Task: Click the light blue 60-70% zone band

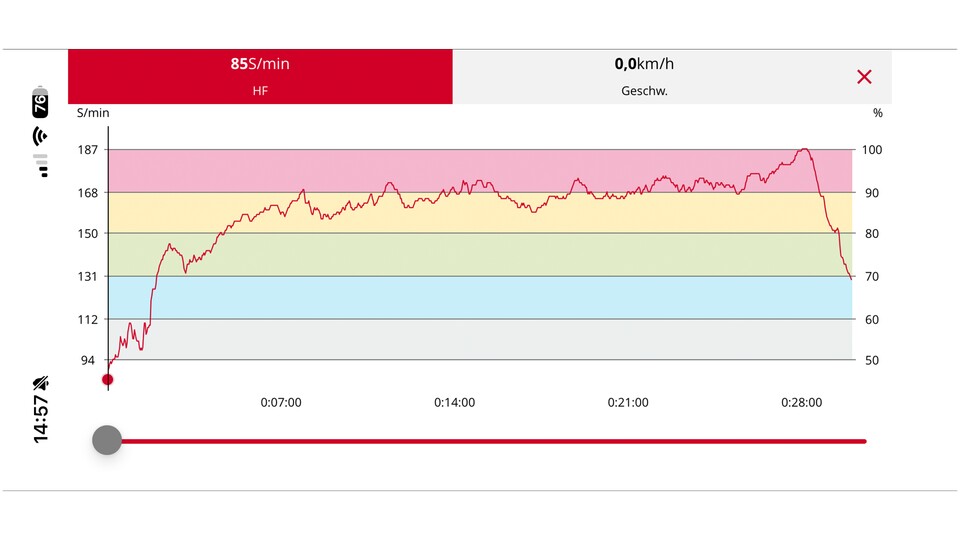Action: 480,297
